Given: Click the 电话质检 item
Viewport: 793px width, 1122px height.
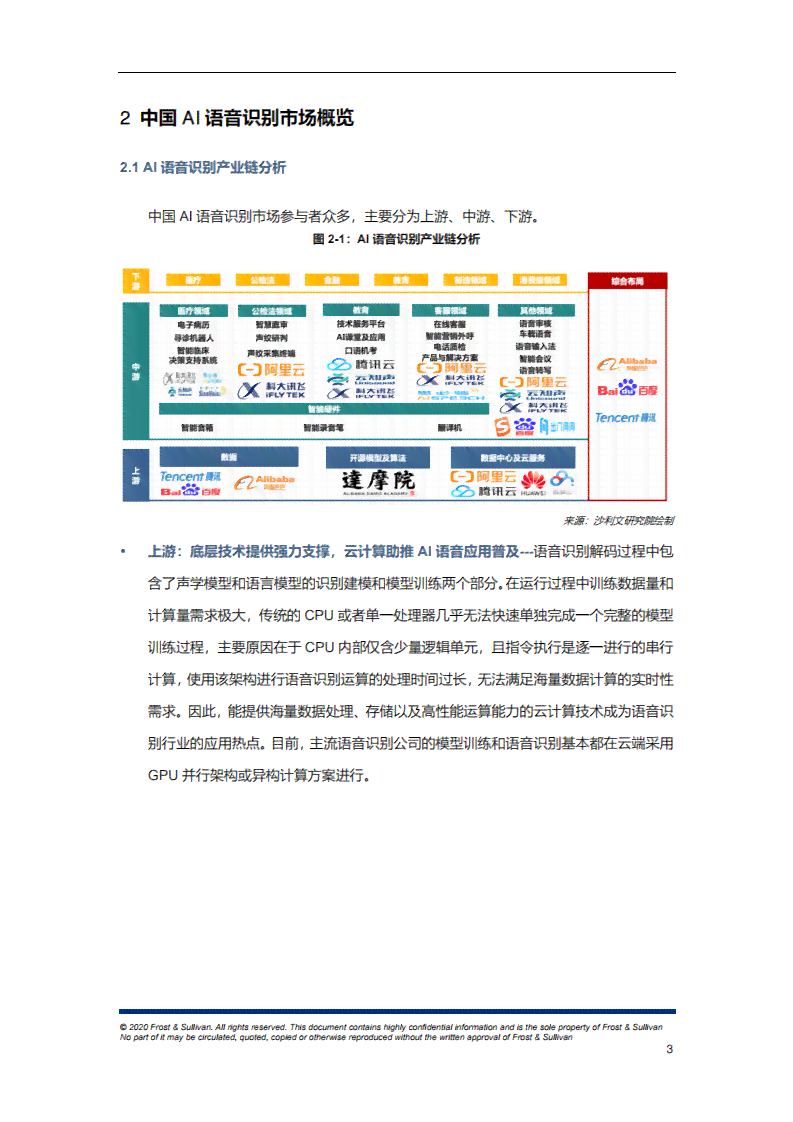Looking at the screenshot, I should [450, 347].
